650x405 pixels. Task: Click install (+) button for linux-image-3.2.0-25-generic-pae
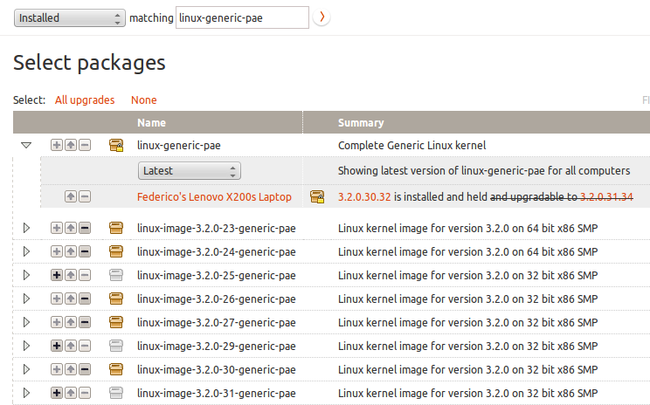56,275
